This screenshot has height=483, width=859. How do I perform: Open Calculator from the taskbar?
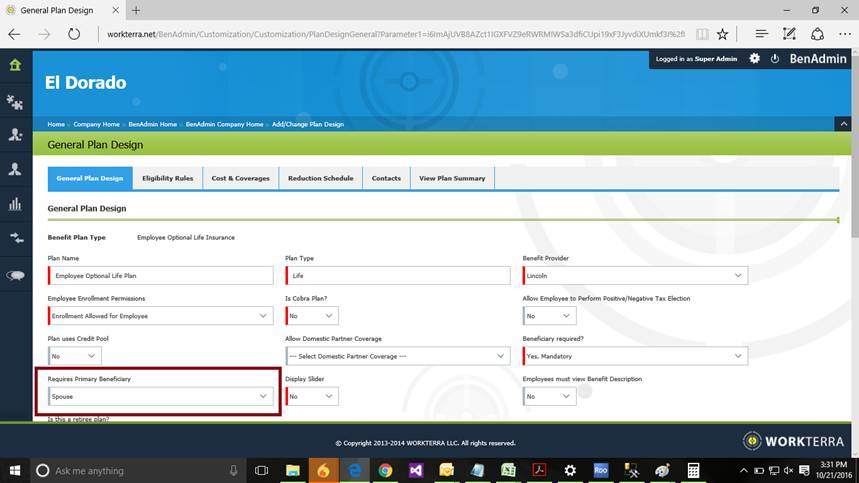tap(693, 470)
